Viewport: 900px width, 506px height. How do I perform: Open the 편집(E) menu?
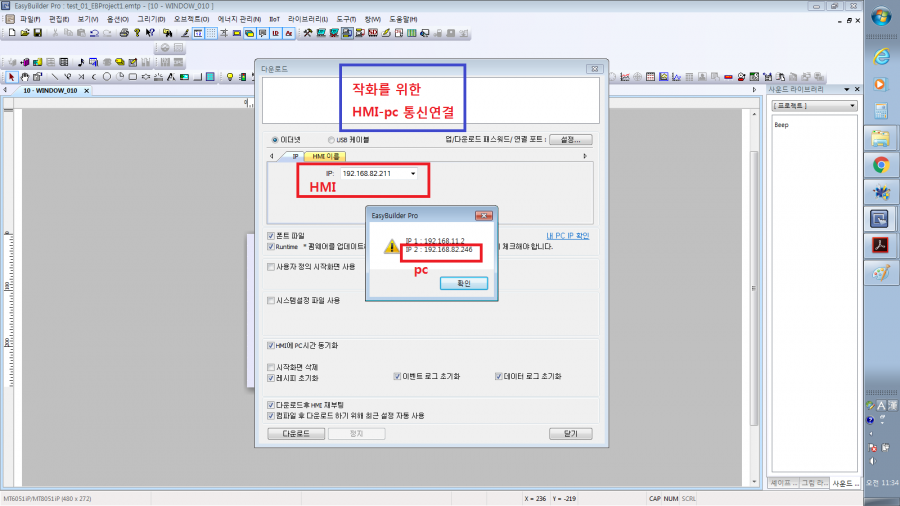pyautogui.click(x=59, y=20)
